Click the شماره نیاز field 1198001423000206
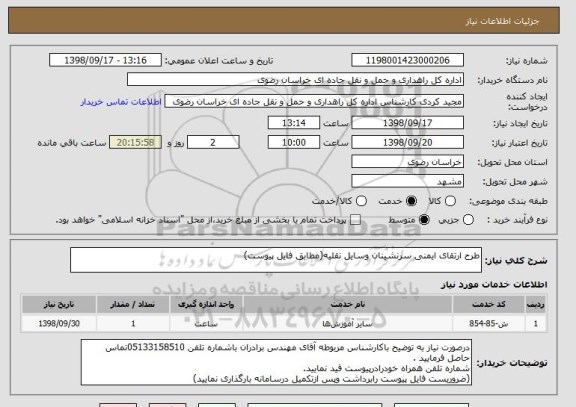 407,60
